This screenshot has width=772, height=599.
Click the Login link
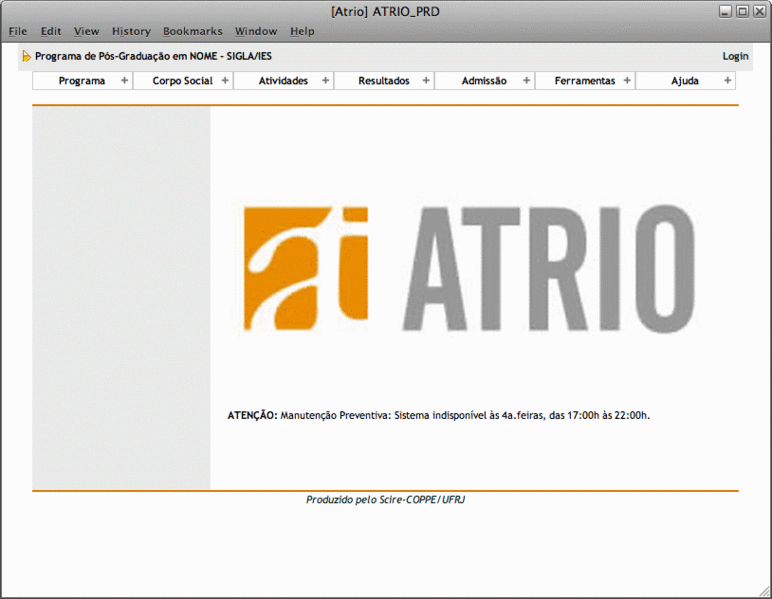pos(735,56)
